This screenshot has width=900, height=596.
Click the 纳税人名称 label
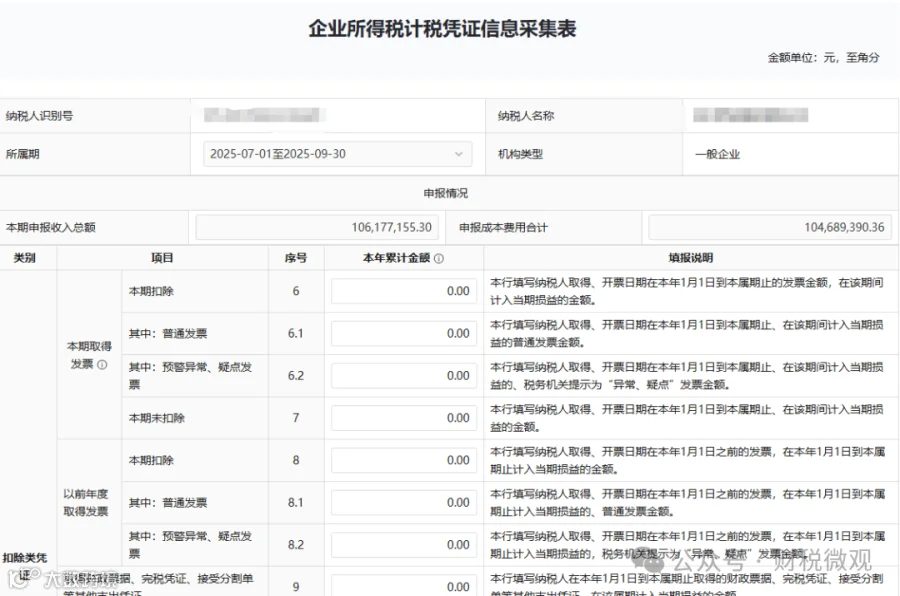click(x=526, y=116)
